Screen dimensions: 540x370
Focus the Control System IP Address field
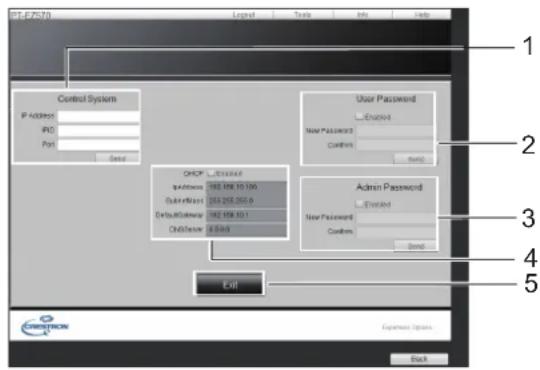tap(99, 116)
